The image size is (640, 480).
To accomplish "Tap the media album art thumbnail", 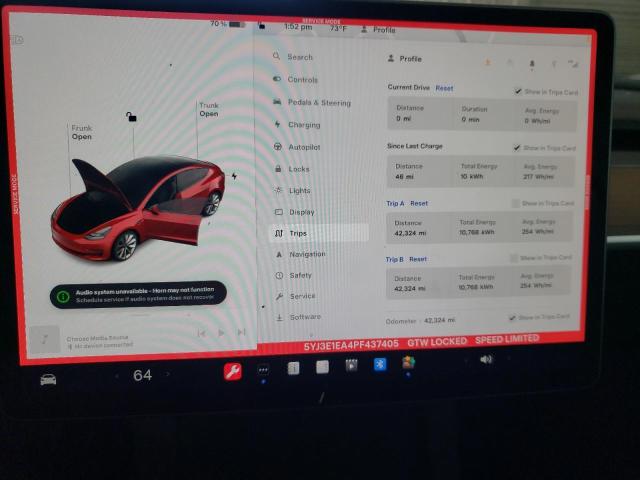I will pyautogui.click(x=44, y=340).
